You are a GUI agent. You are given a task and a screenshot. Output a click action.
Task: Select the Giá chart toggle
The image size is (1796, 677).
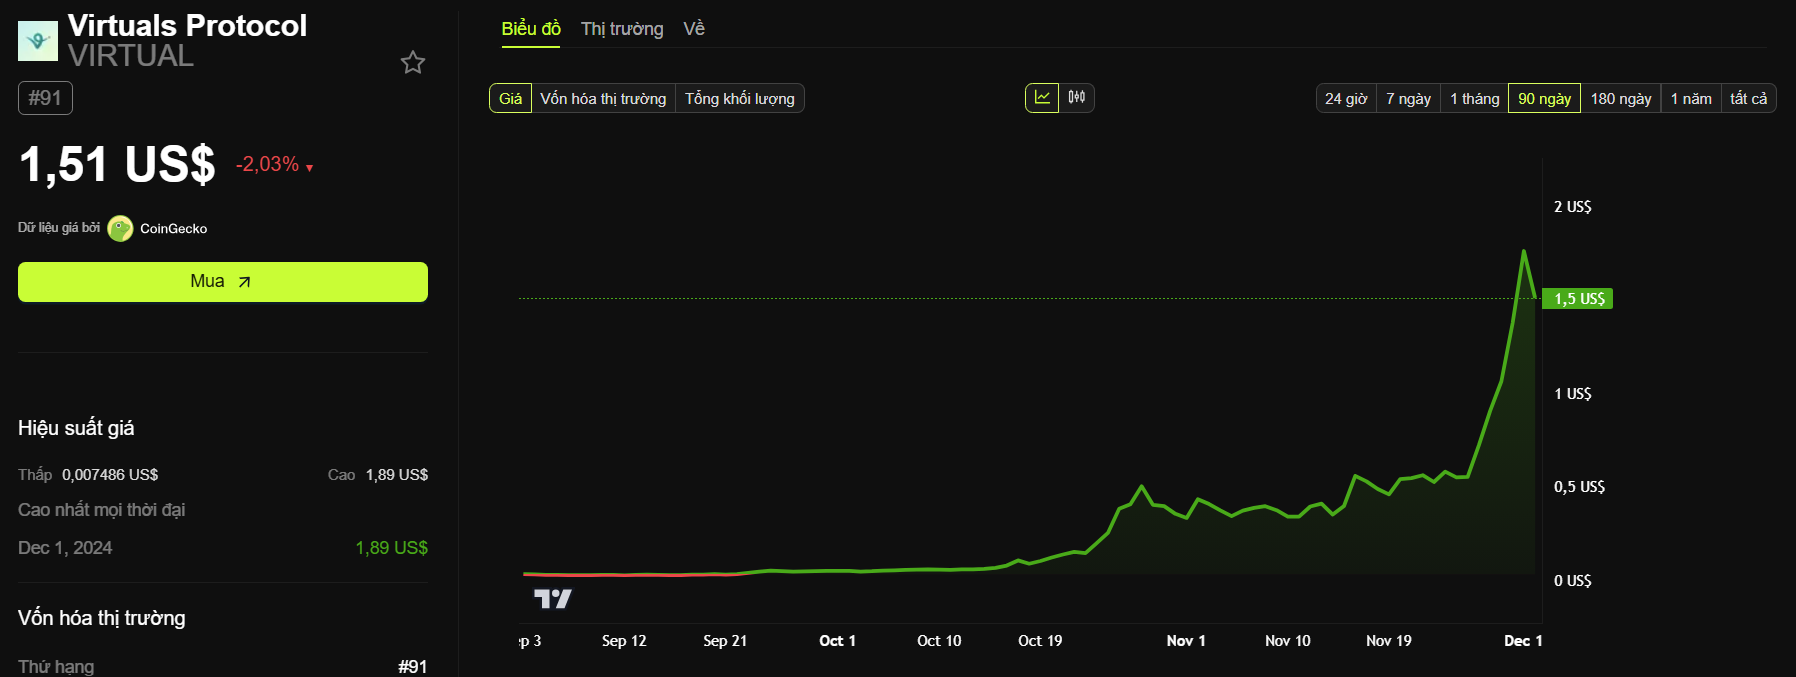[510, 99]
